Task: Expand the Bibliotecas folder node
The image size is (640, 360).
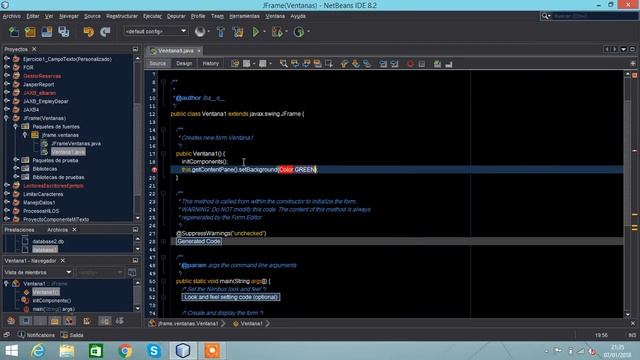Action: [16, 169]
